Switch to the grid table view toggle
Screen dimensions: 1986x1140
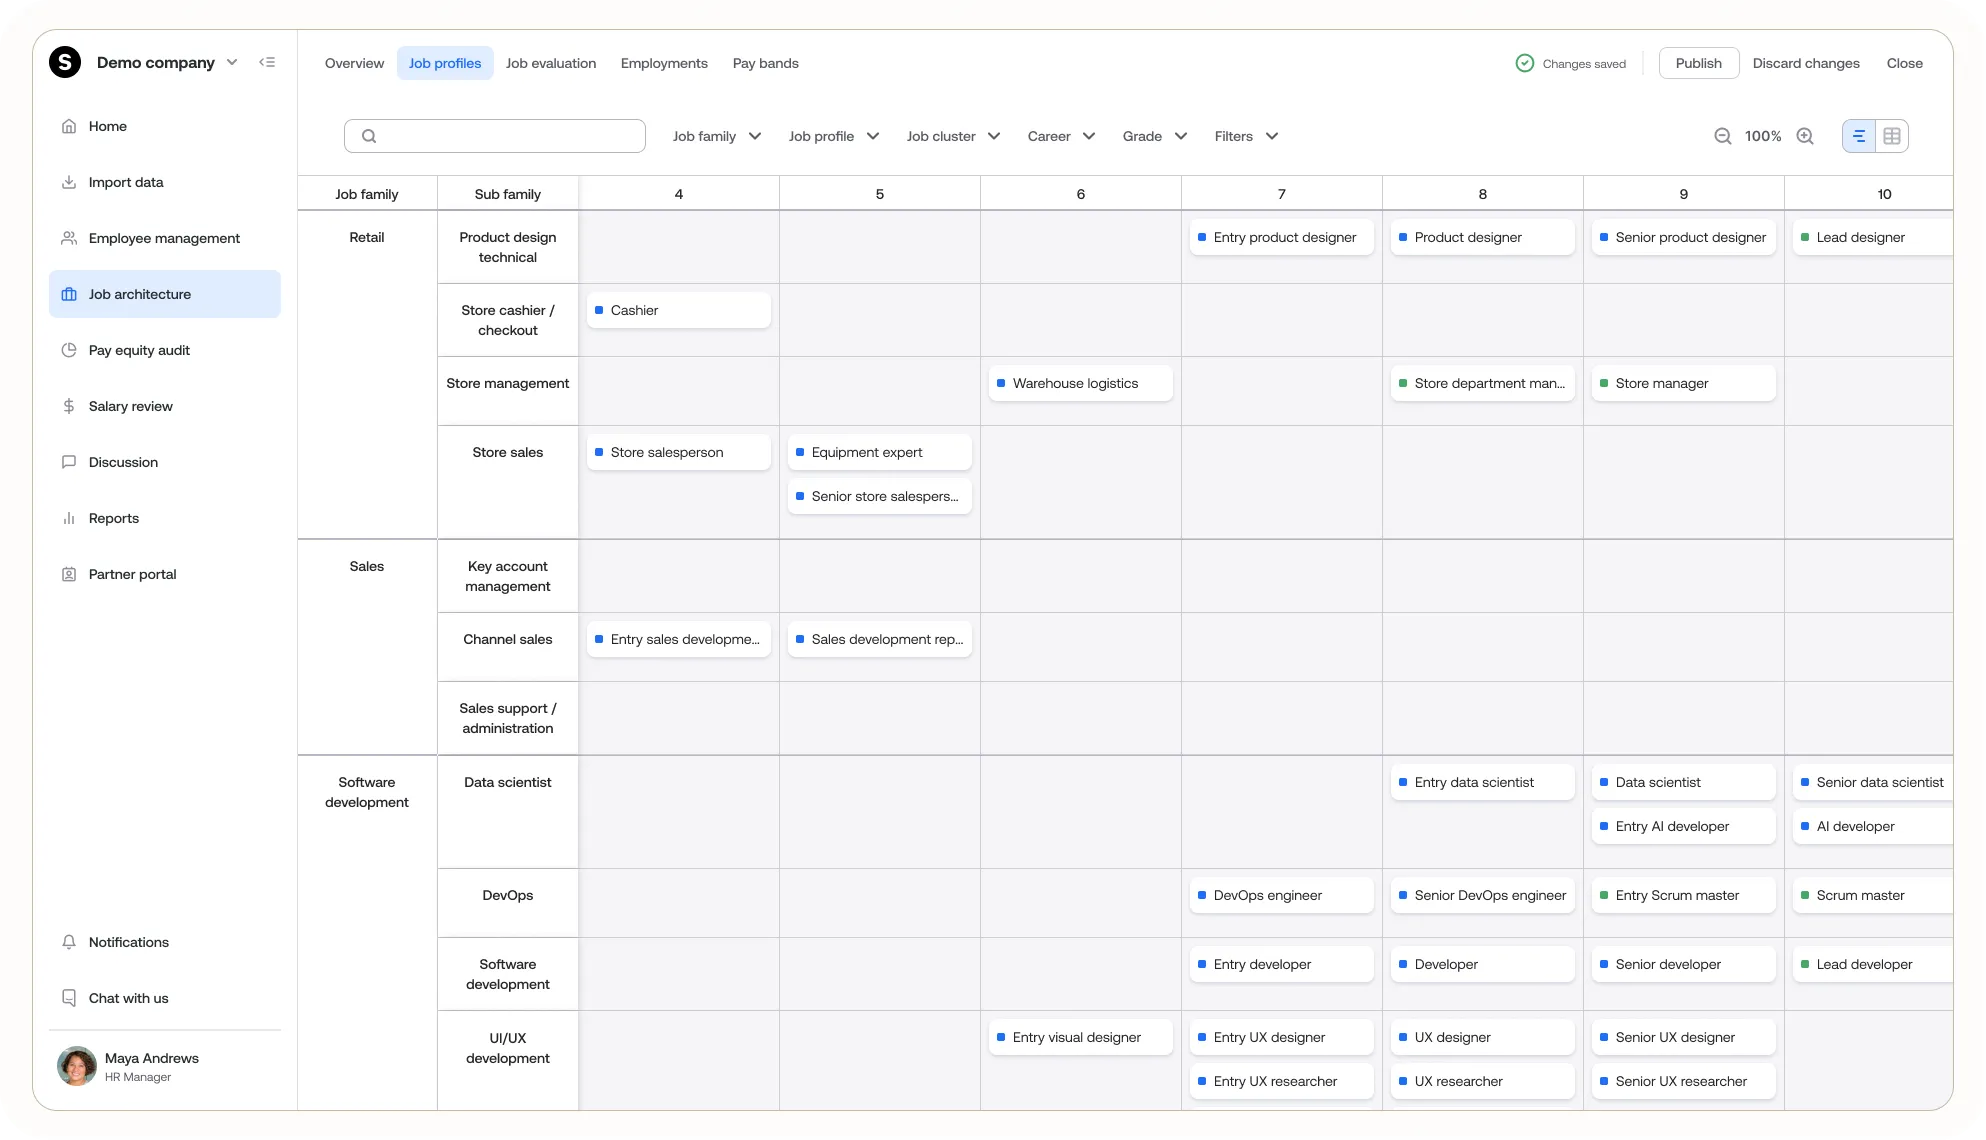point(1892,136)
